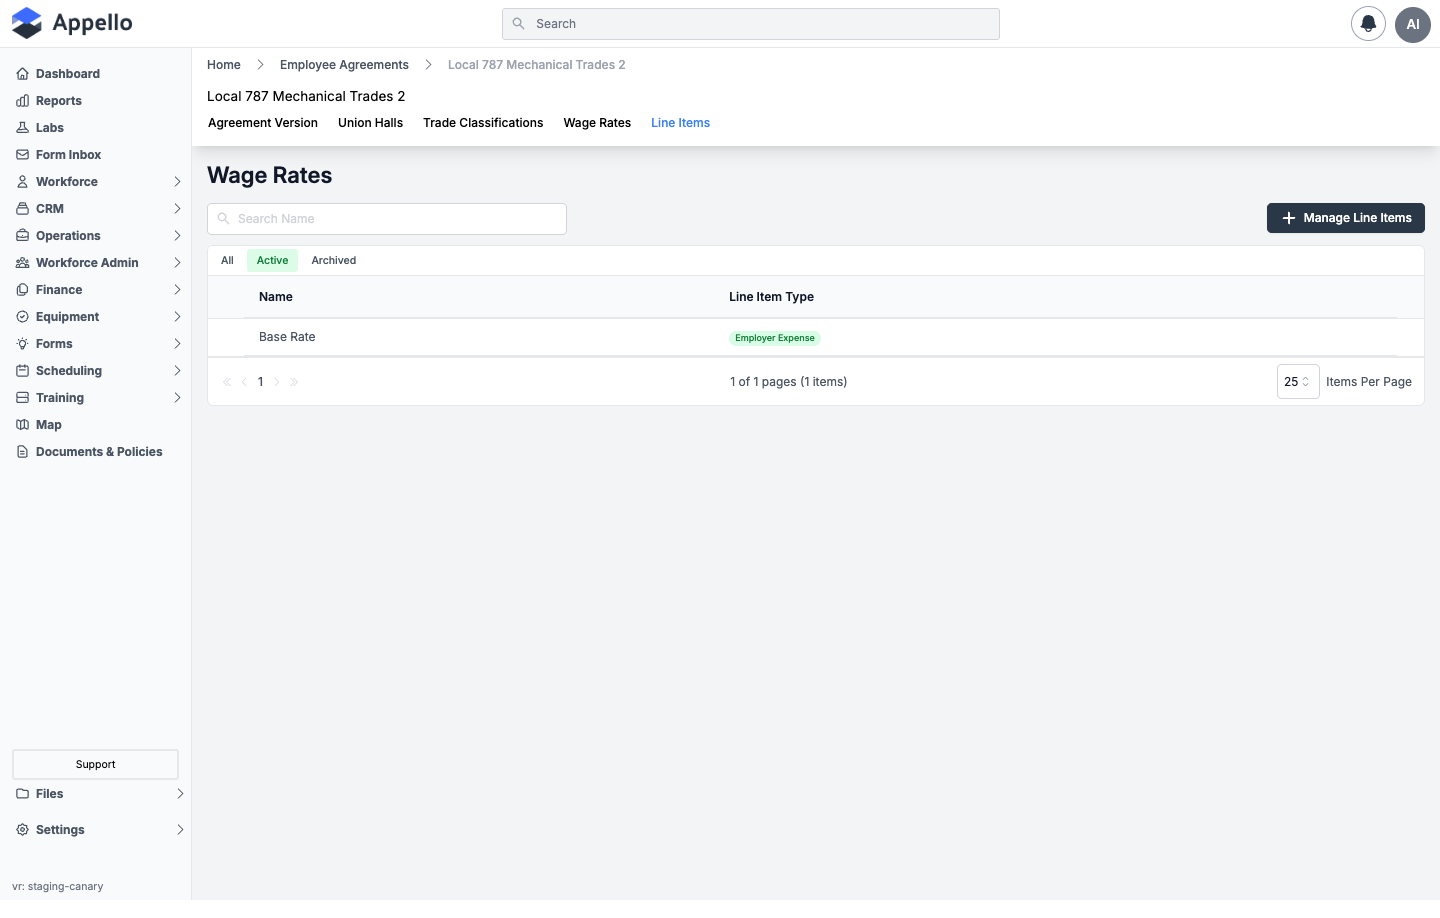Go to Home breadcrumb link
Image resolution: width=1440 pixels, height=918 pixels.
pyautogui.click(x=224, y=65)
